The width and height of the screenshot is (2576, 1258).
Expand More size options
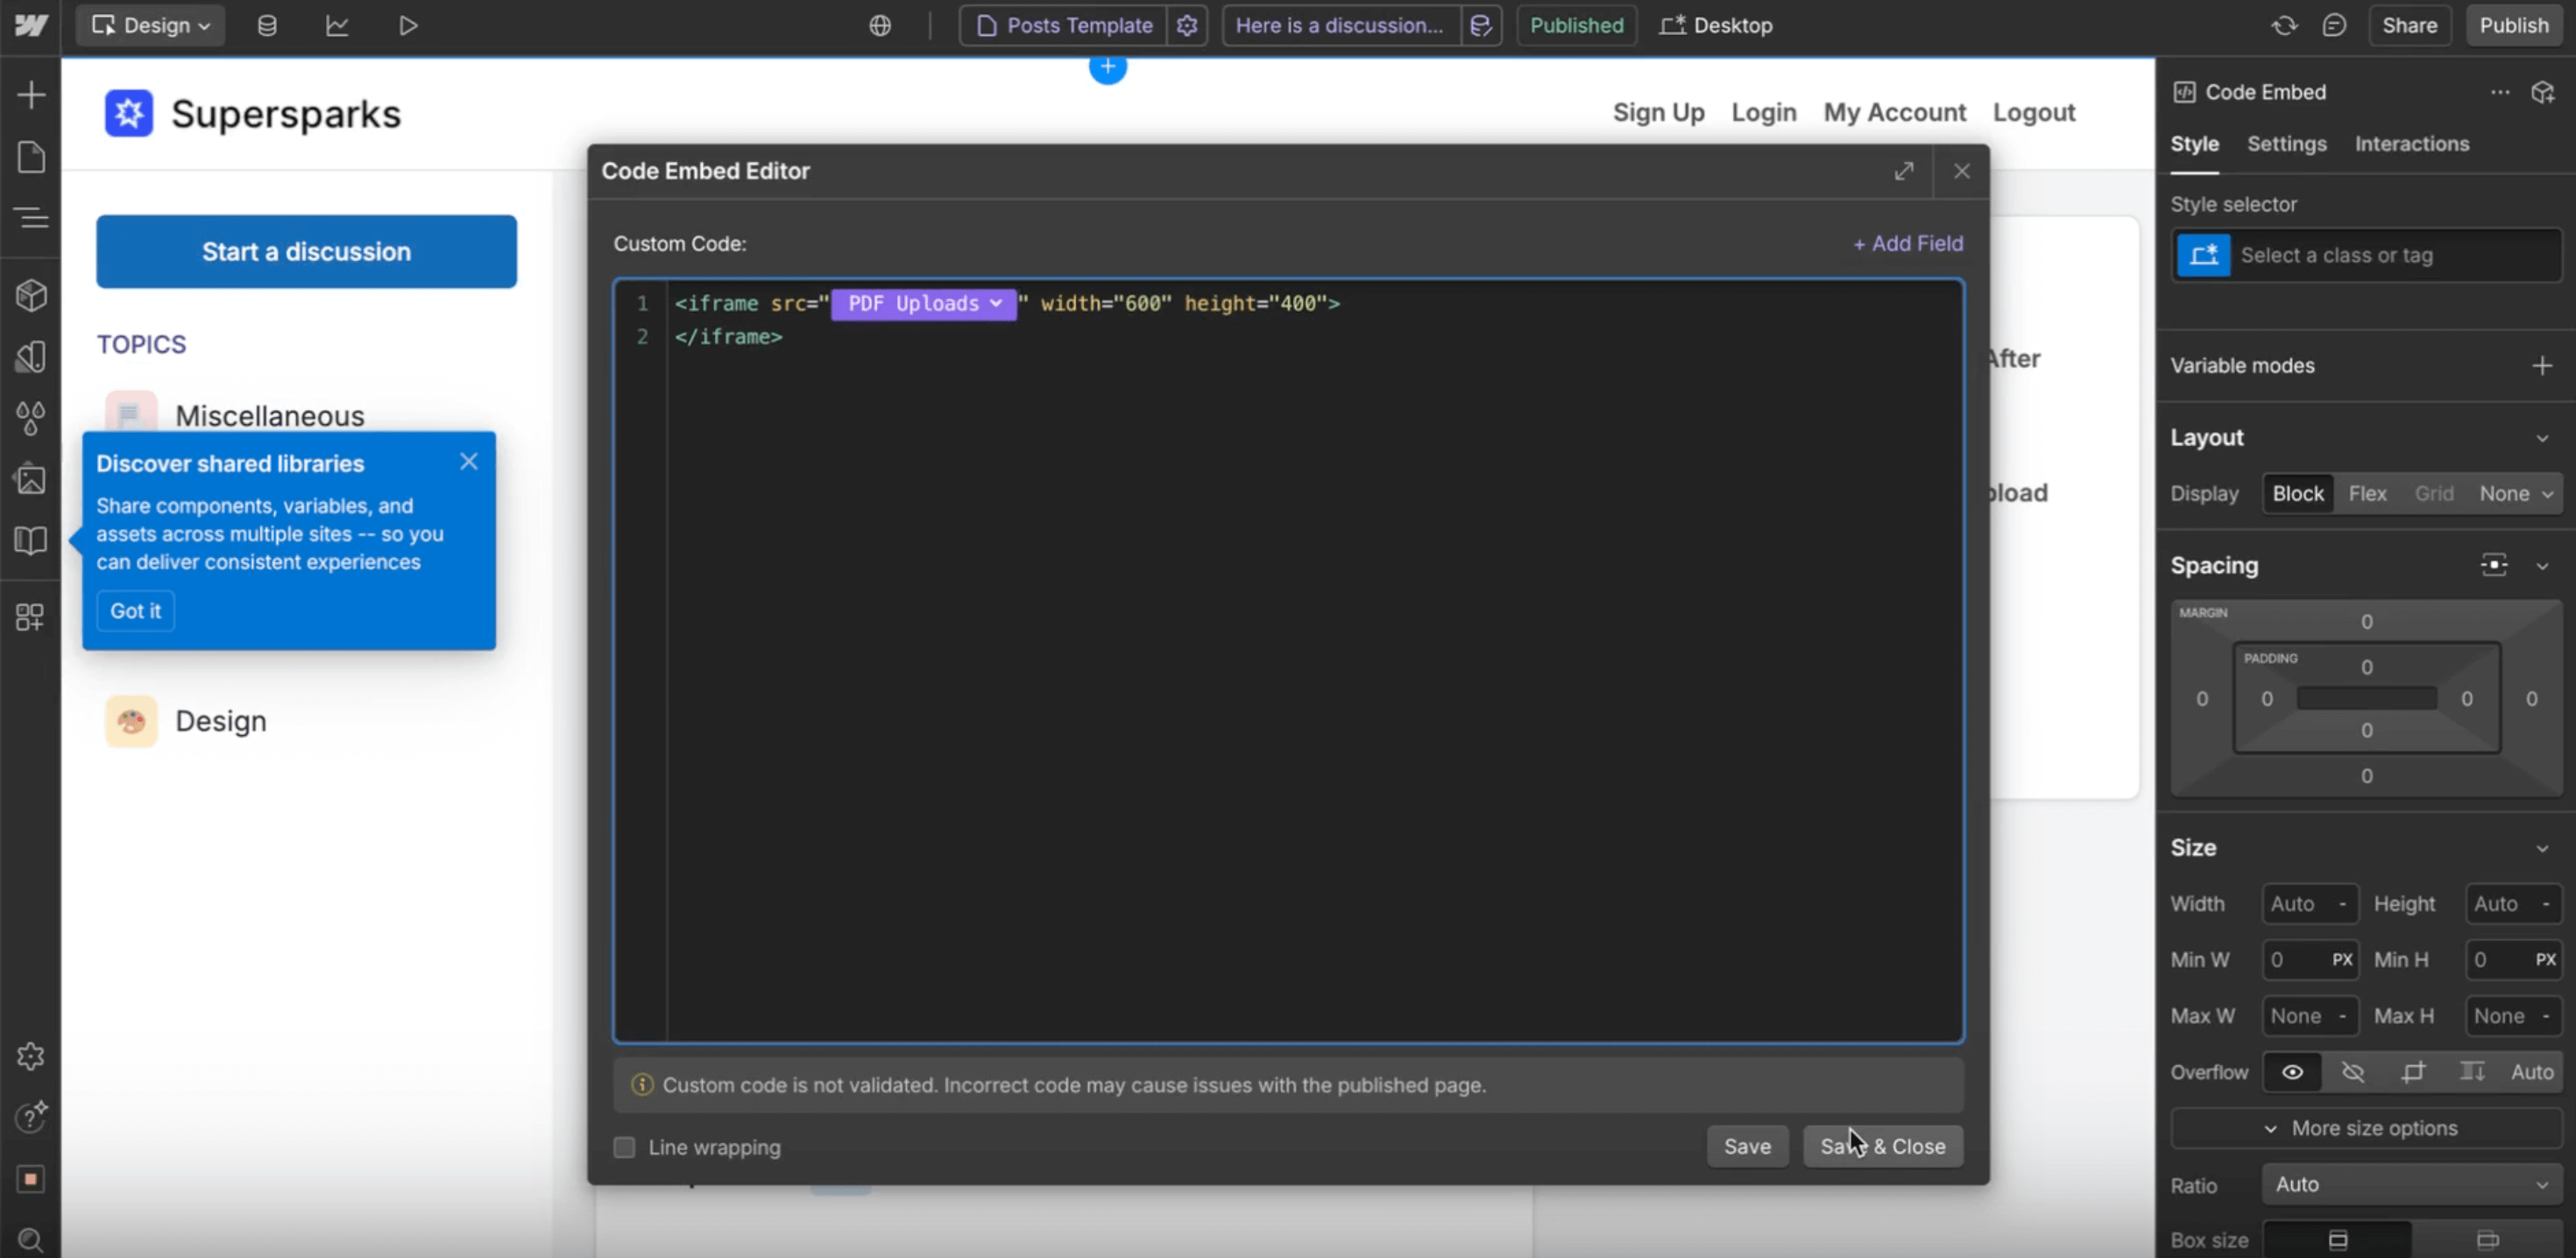point(2365,1128)
